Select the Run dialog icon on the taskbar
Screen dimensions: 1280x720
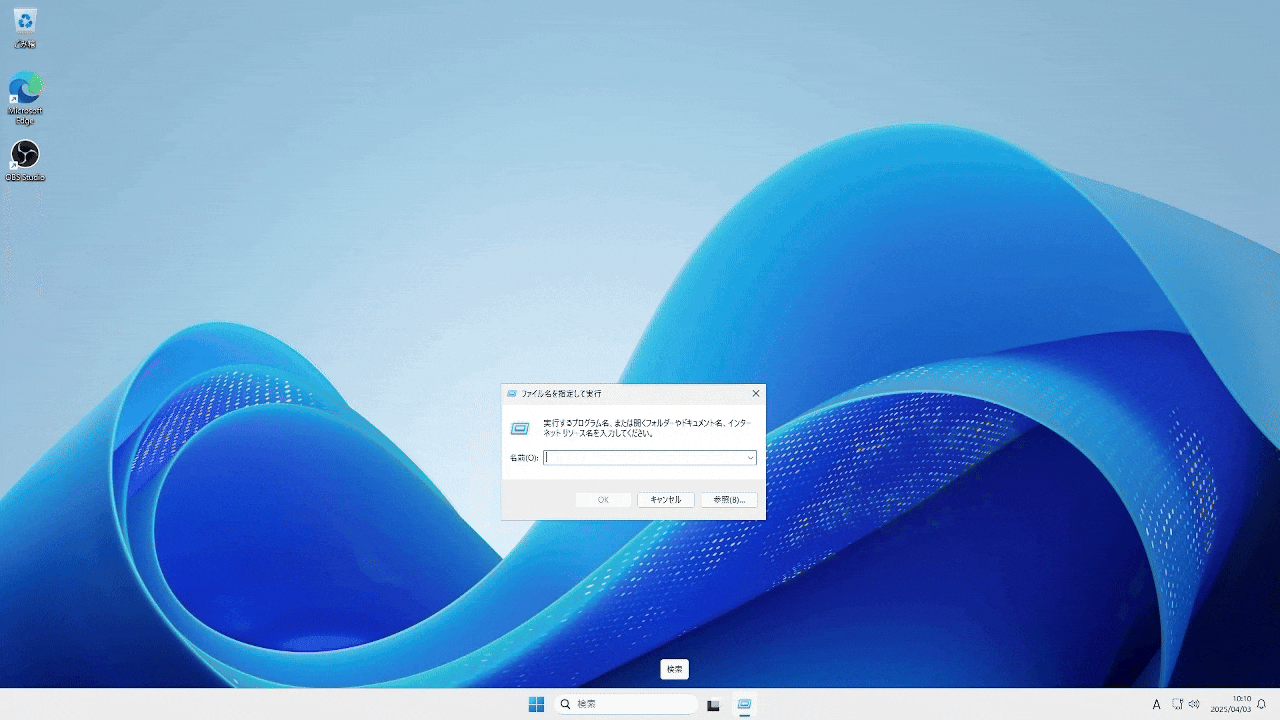pos(744,704)
